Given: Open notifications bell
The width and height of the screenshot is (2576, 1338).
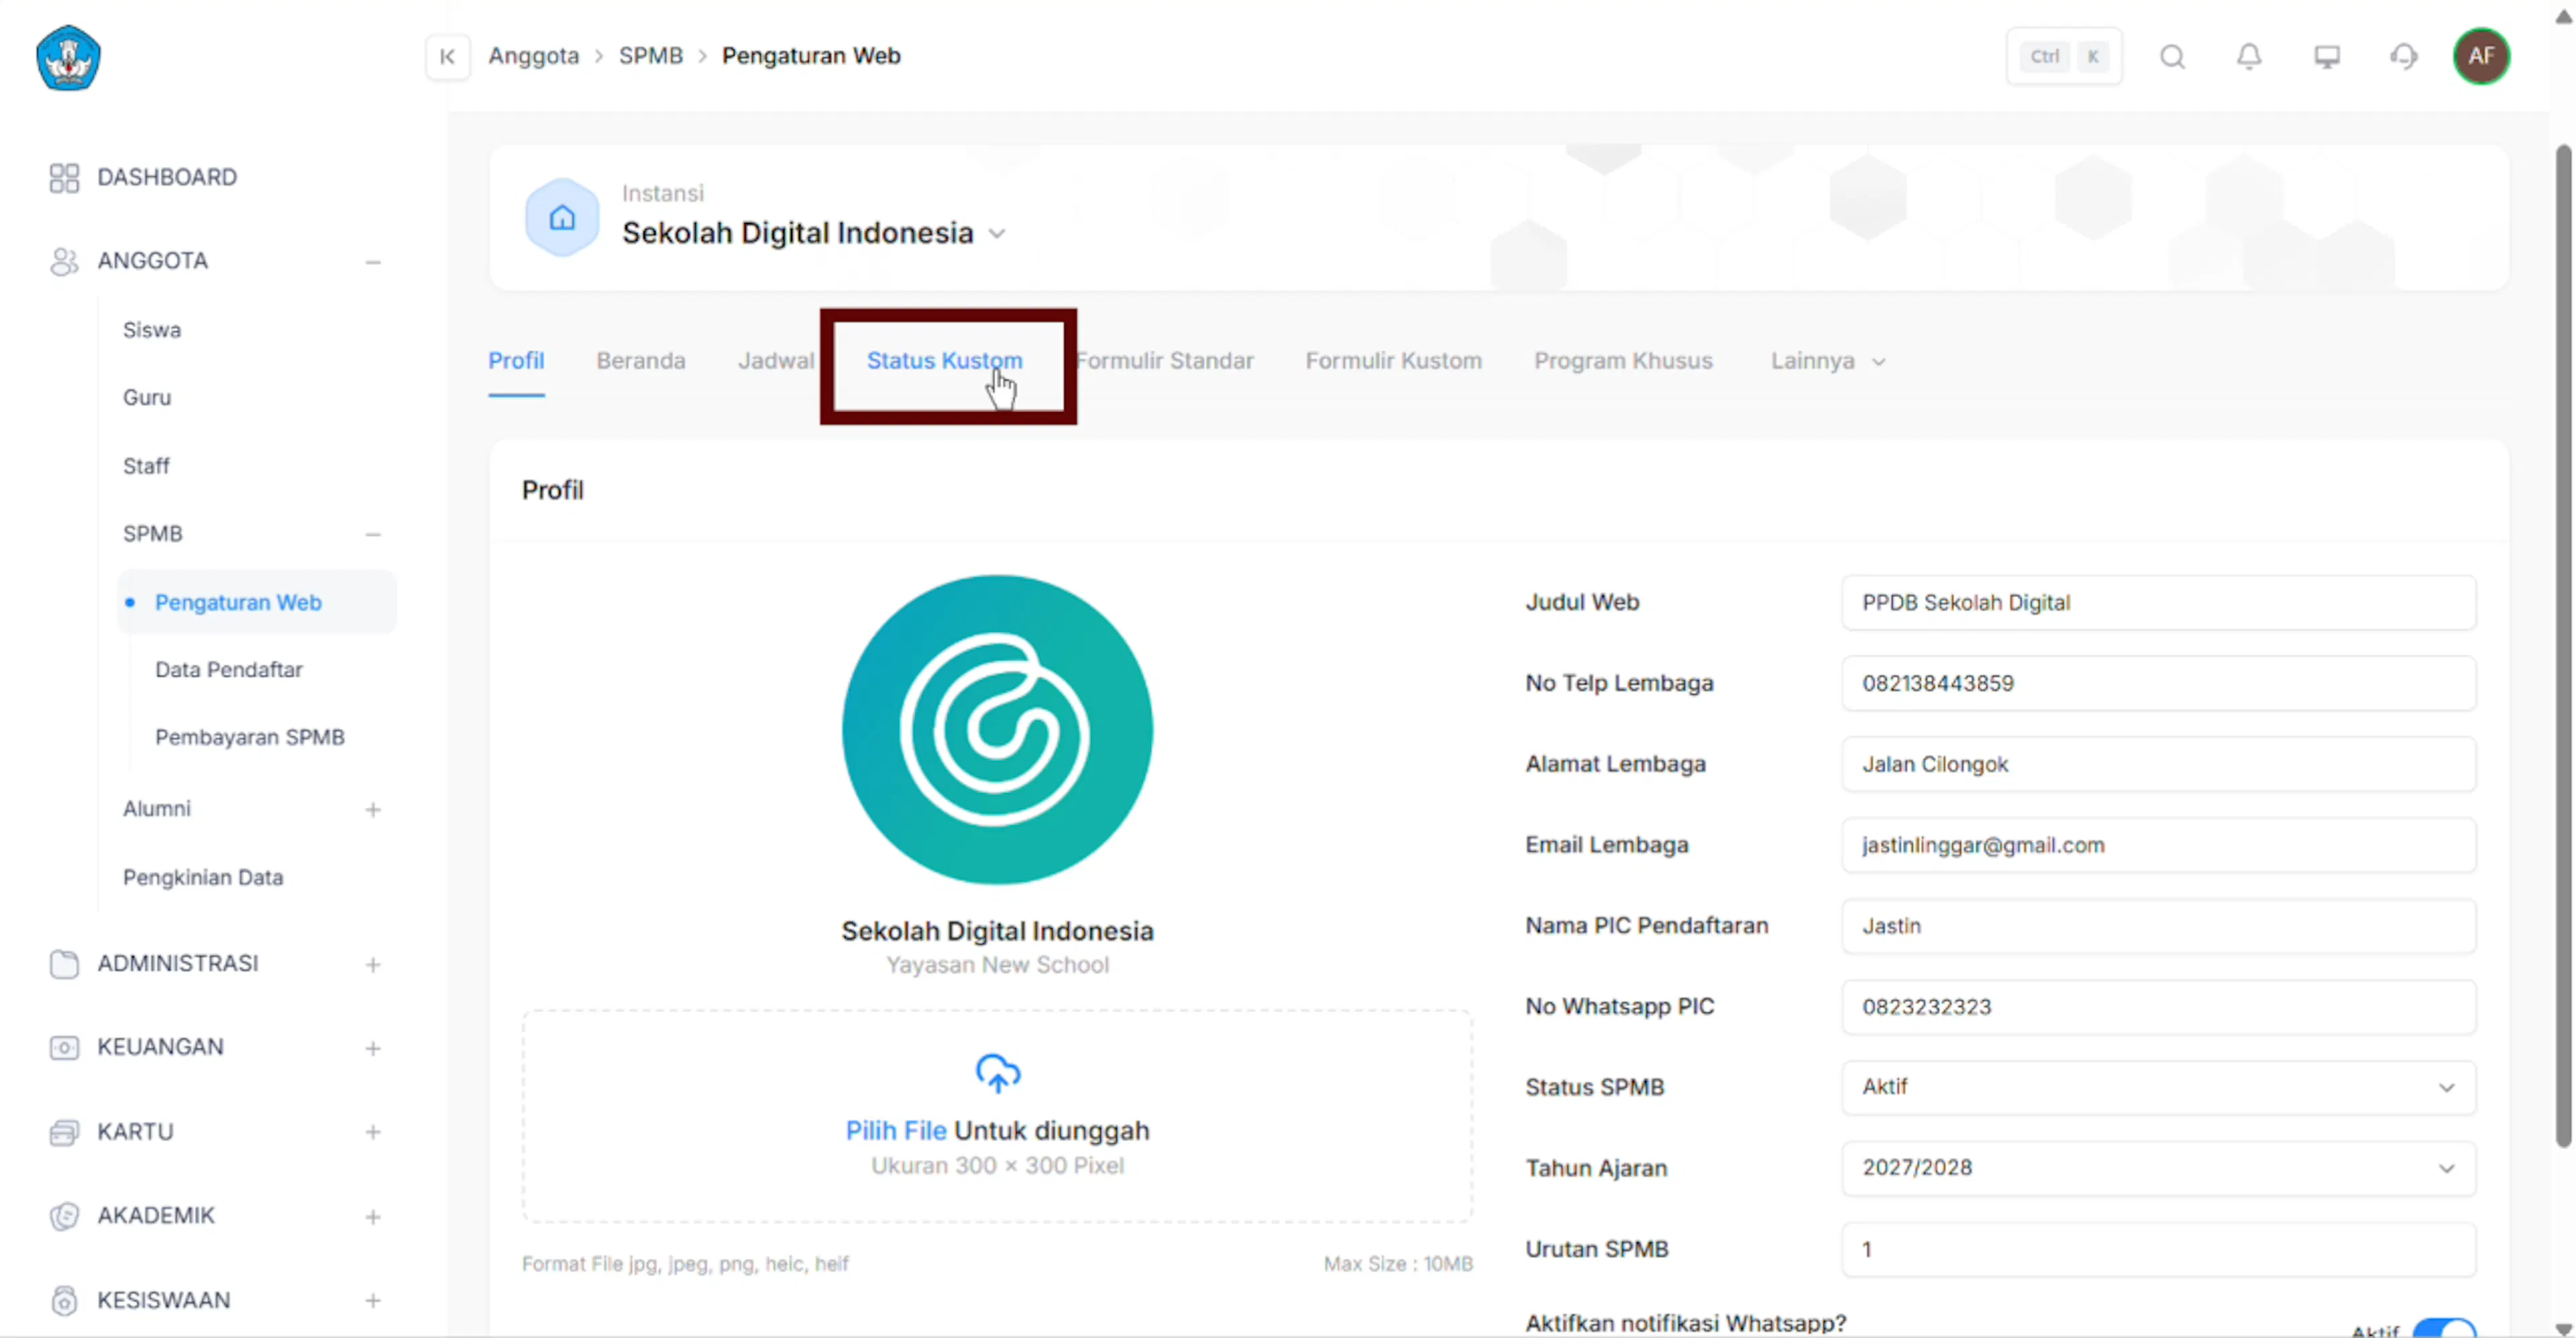Looking at the screenshot, I should click(2249, 56).
